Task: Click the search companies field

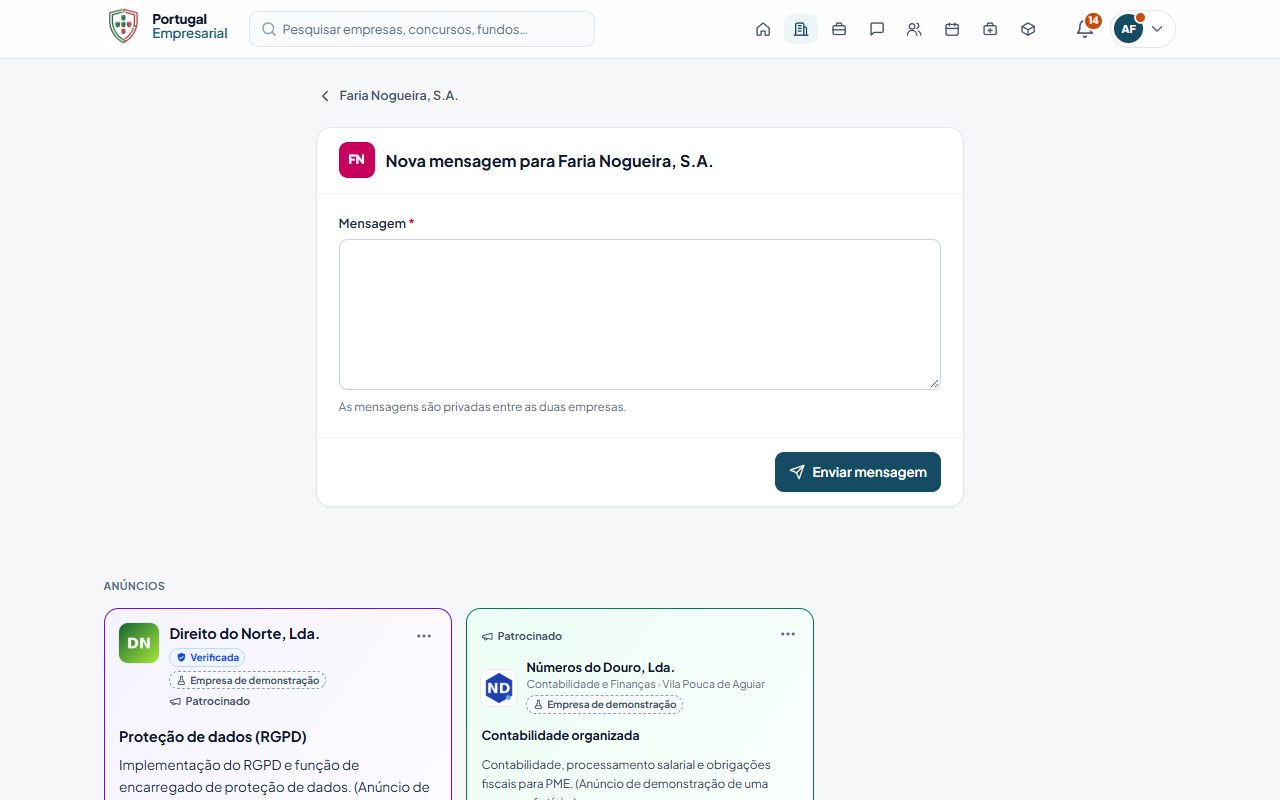Action: 422,29
